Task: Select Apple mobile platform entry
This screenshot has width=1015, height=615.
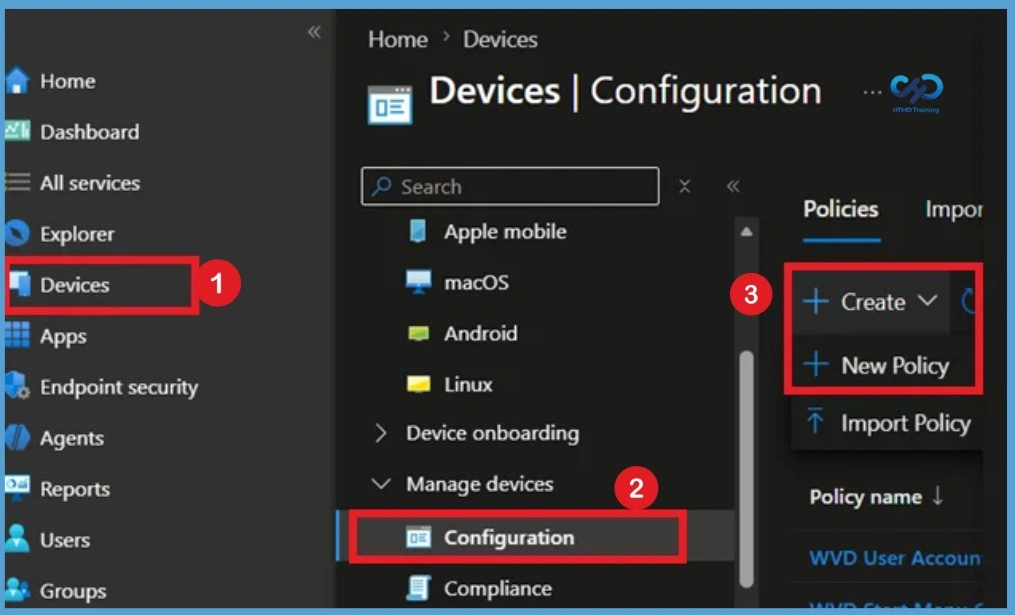Action: click(505, 231)
